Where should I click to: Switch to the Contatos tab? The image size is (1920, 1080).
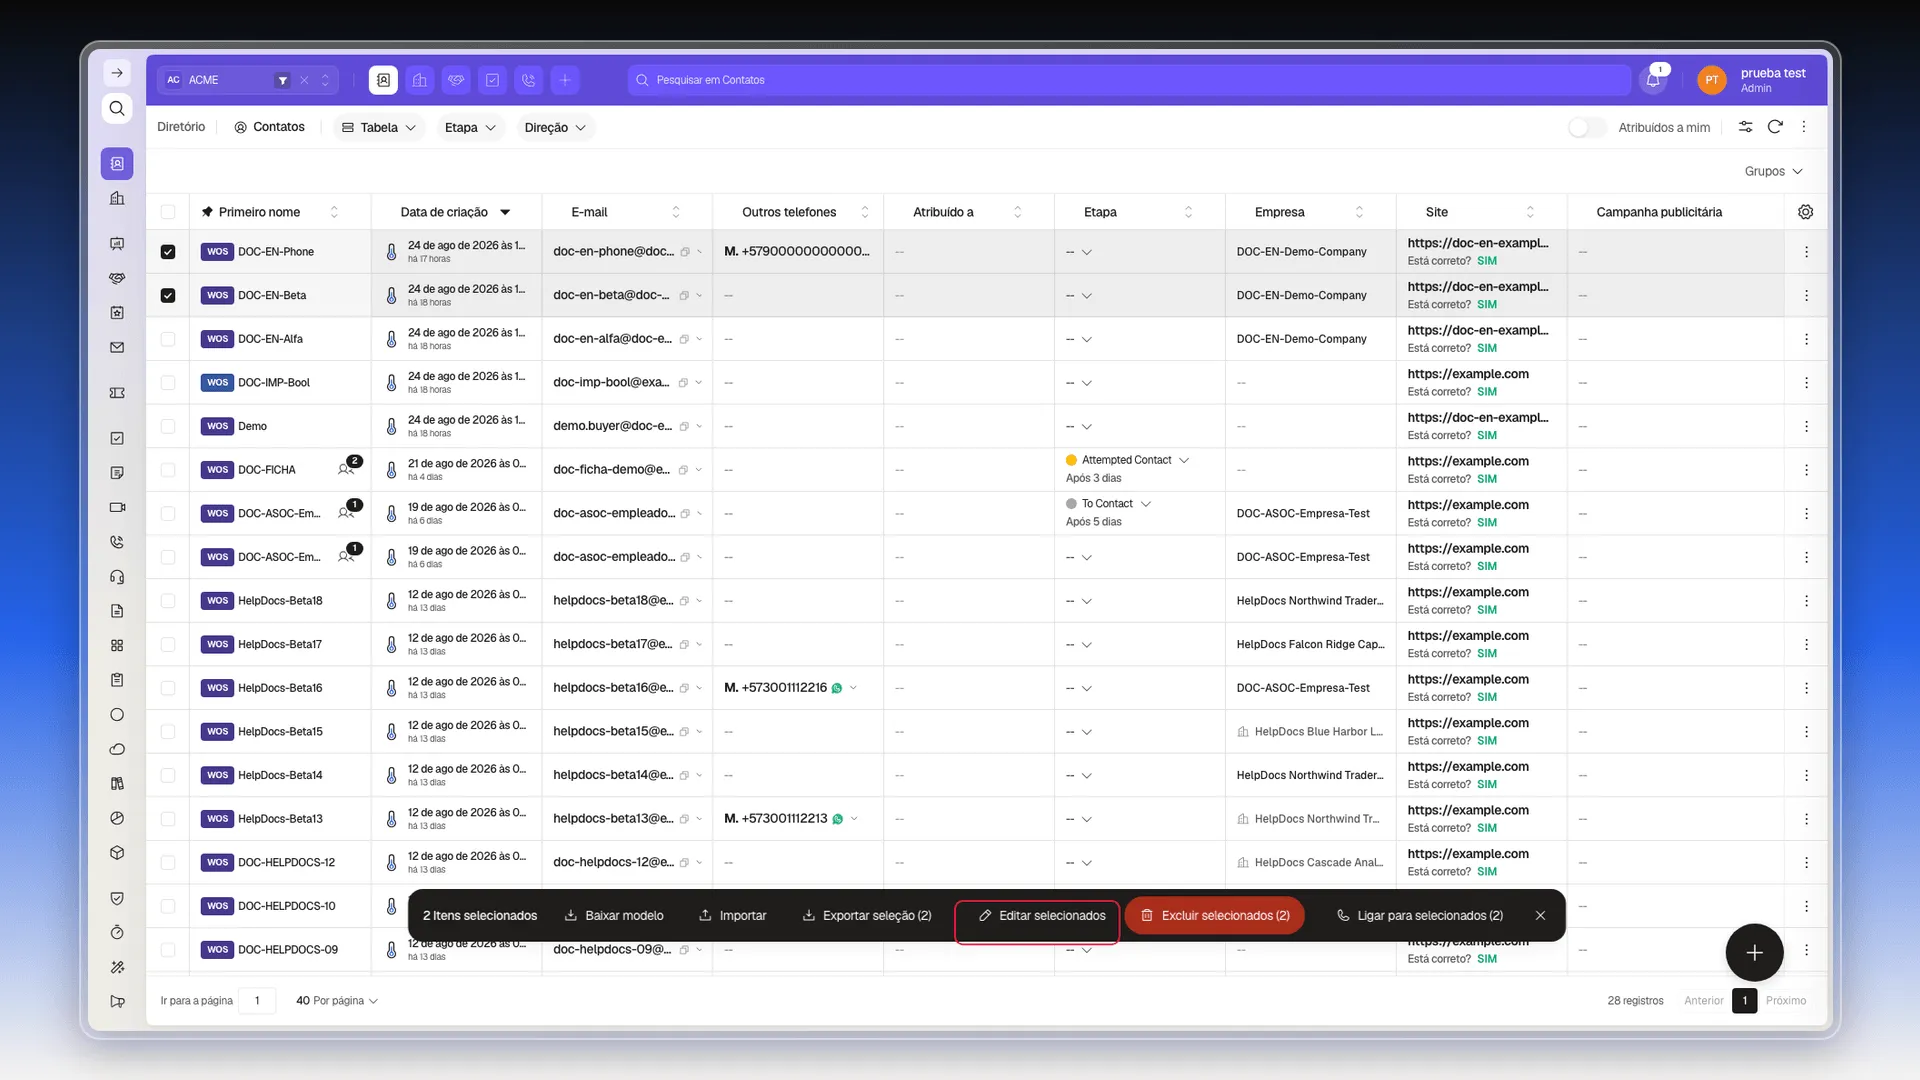(x=269, y=127)
